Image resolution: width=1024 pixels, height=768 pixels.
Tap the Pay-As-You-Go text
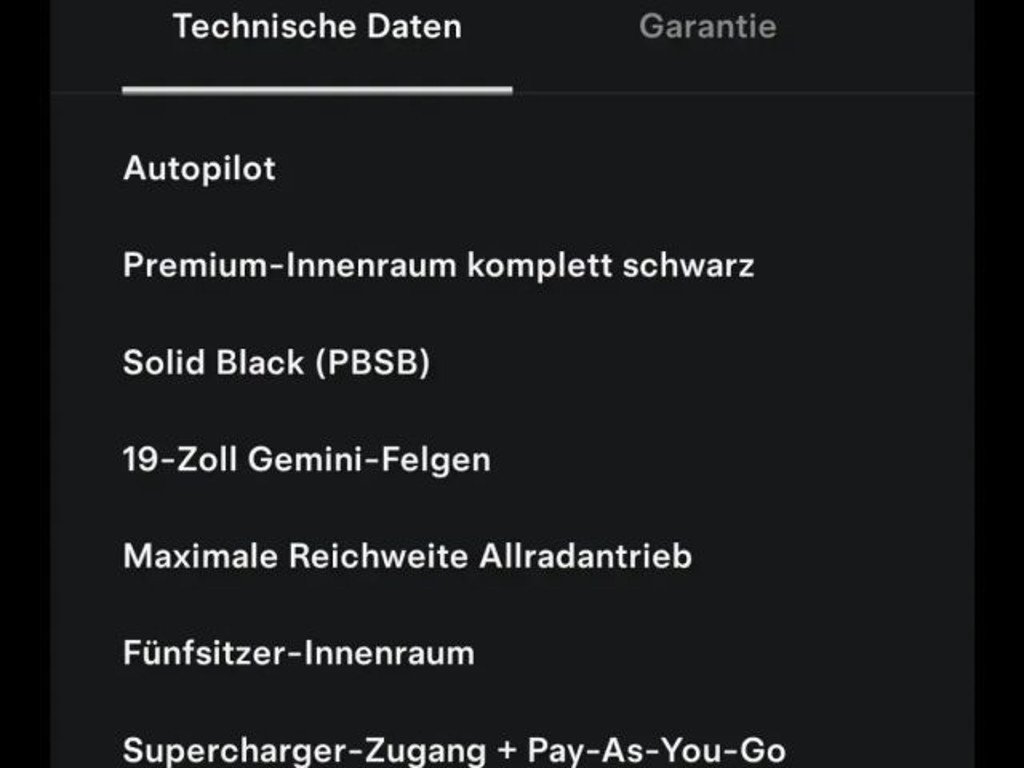point(656,750)
